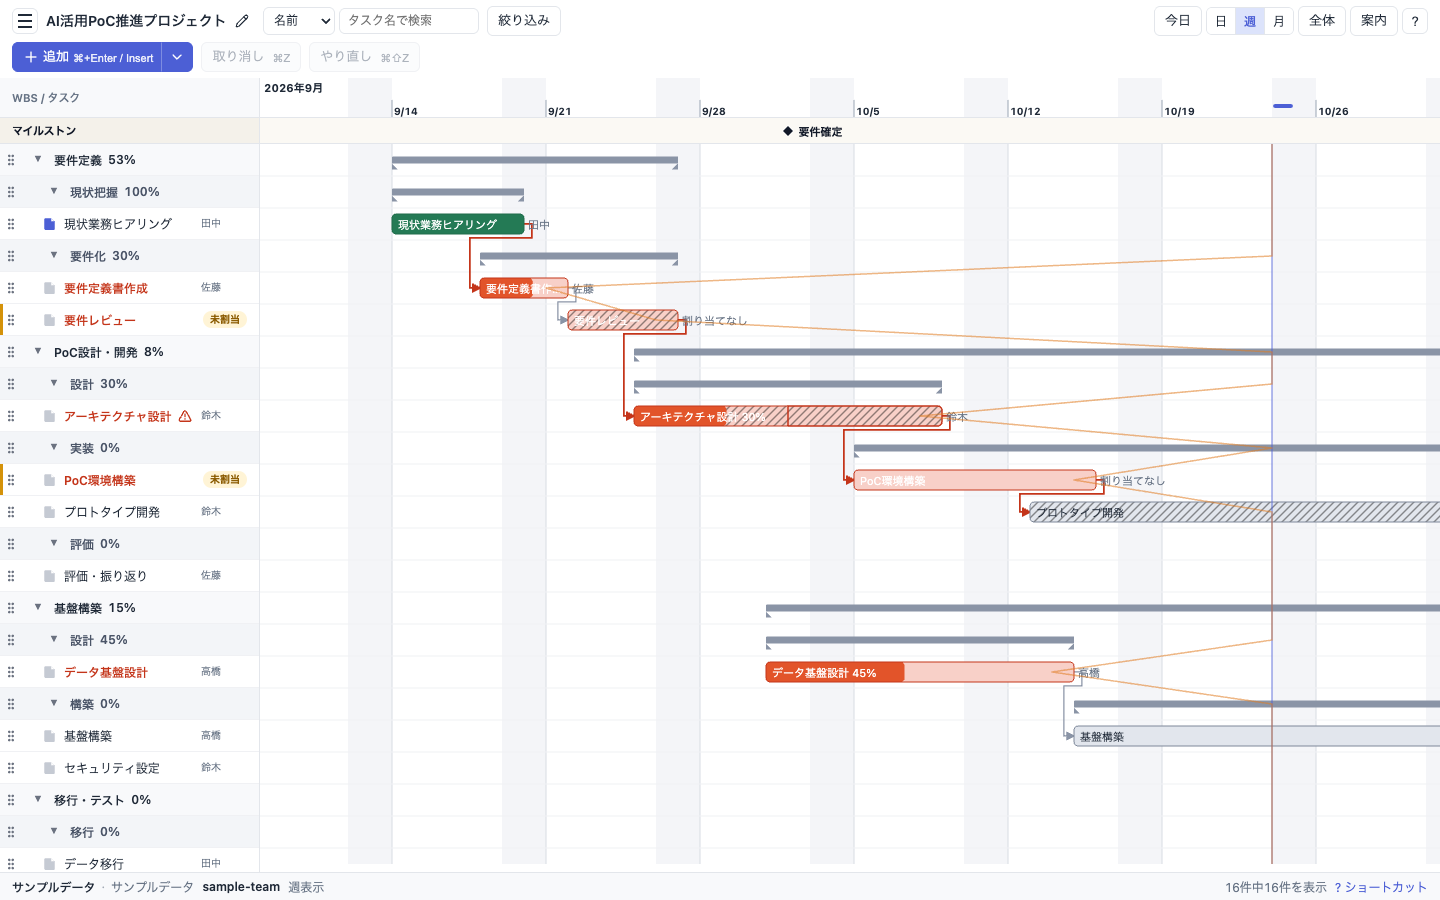Click drag handle of プロトタイプ開発 row

coord(11,512)
